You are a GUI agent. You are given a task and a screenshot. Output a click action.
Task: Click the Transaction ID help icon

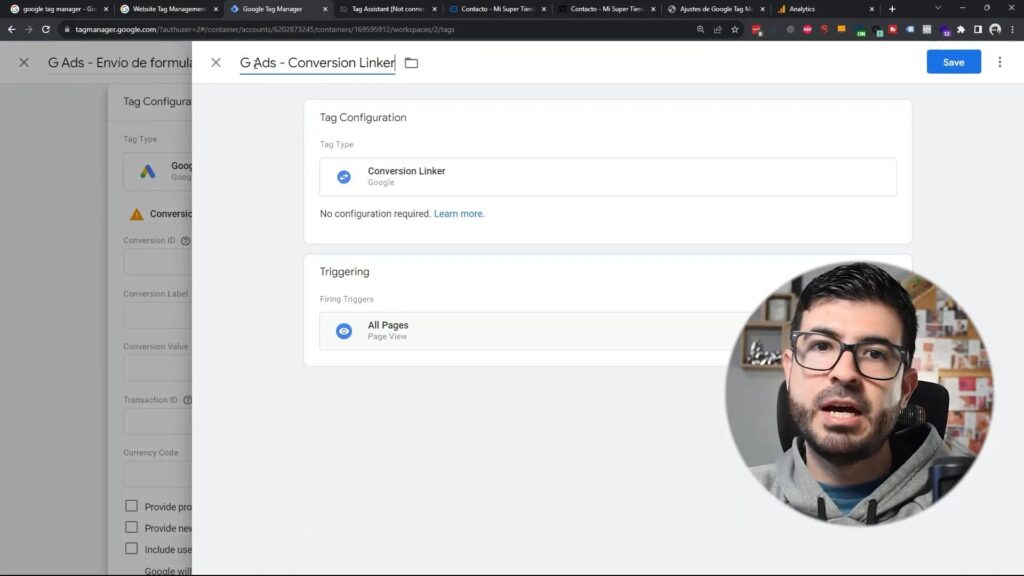(x=188, y=400)
